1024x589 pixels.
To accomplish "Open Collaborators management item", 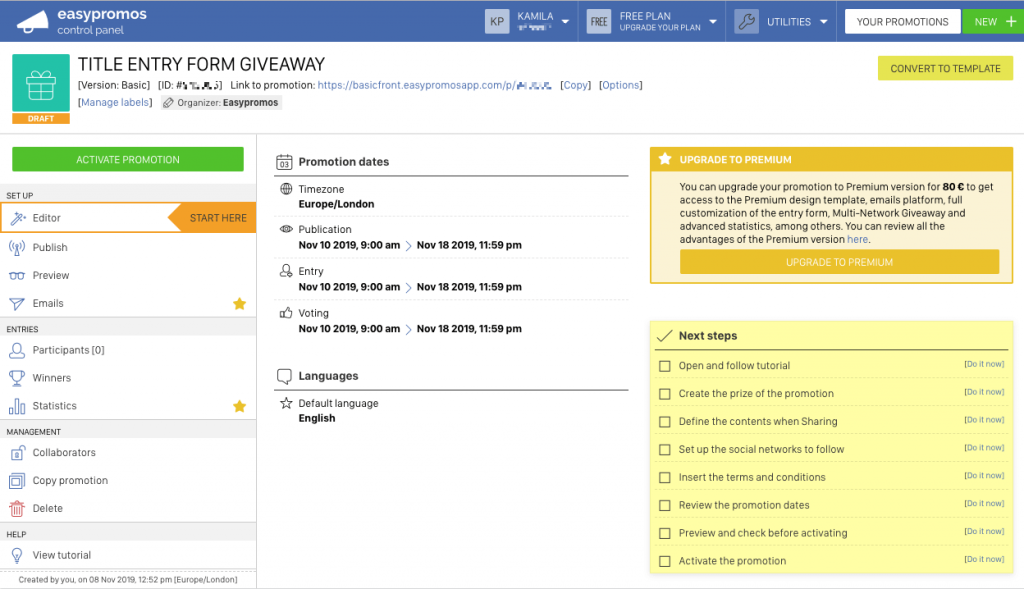I will (128, 453).
